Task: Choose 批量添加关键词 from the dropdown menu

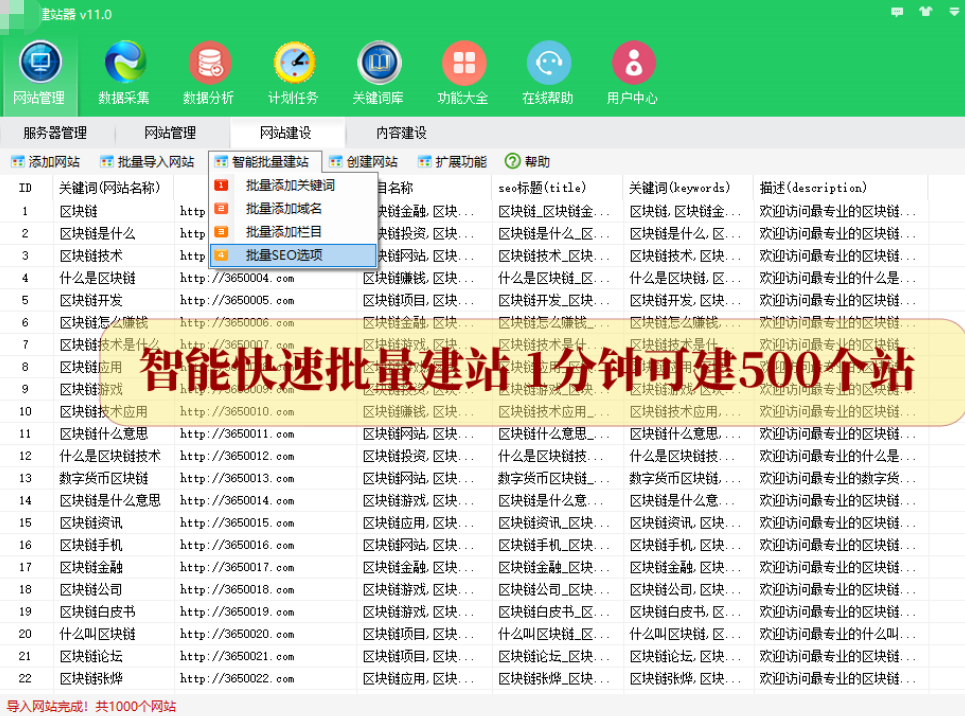Action: point(290,185)
